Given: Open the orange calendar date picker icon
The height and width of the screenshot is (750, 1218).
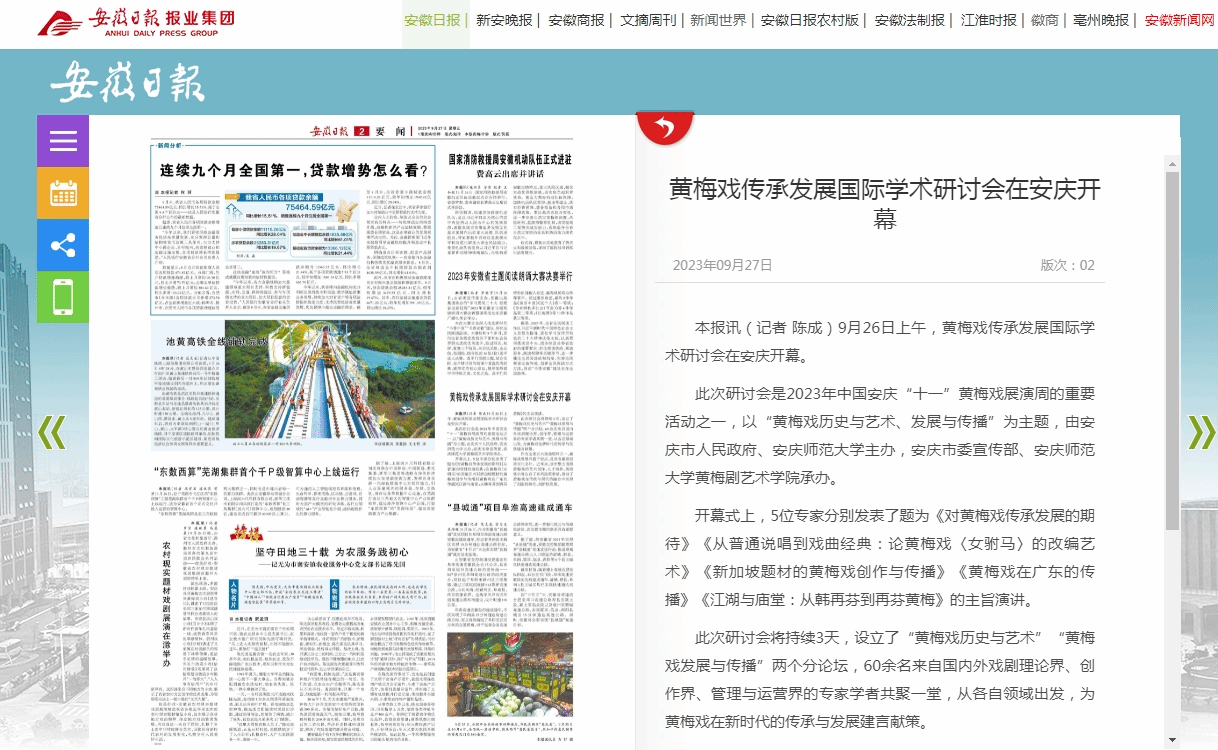Looking at the screenshot, I should coord(63,193).
